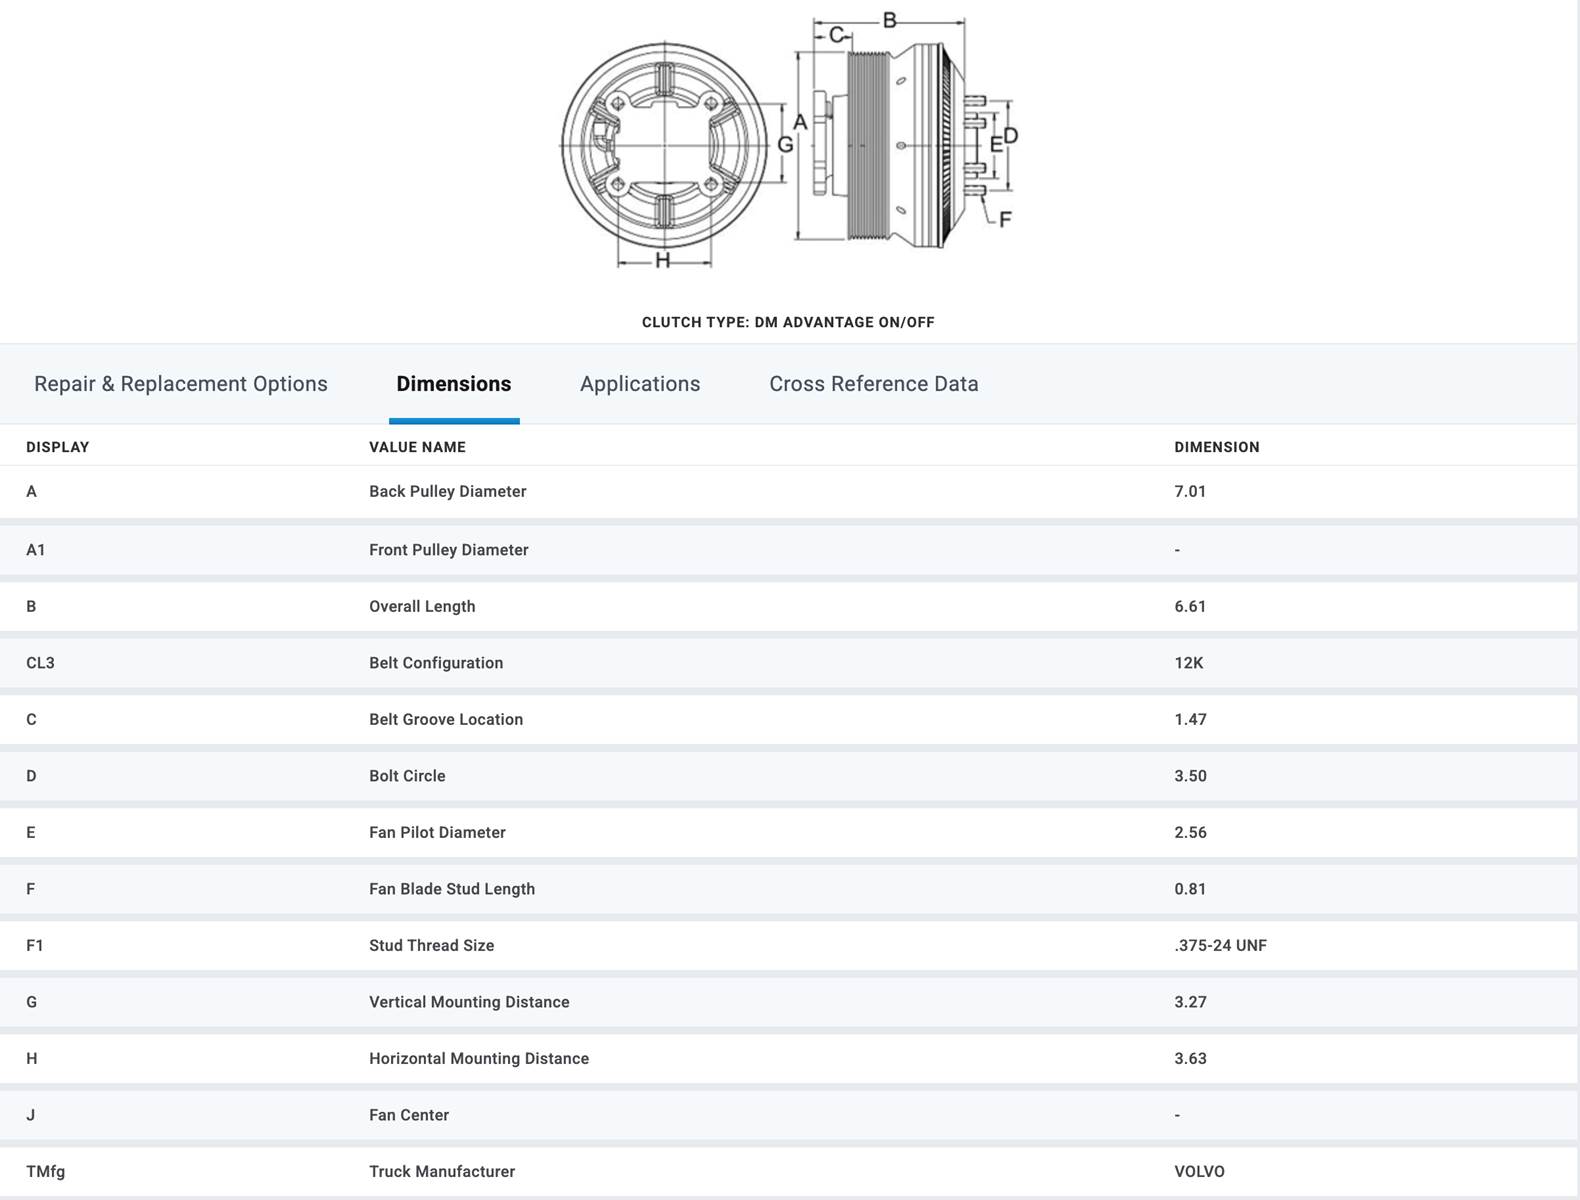
Task: Click the Fan Pilot Diameter label
Action: point(437,832)
